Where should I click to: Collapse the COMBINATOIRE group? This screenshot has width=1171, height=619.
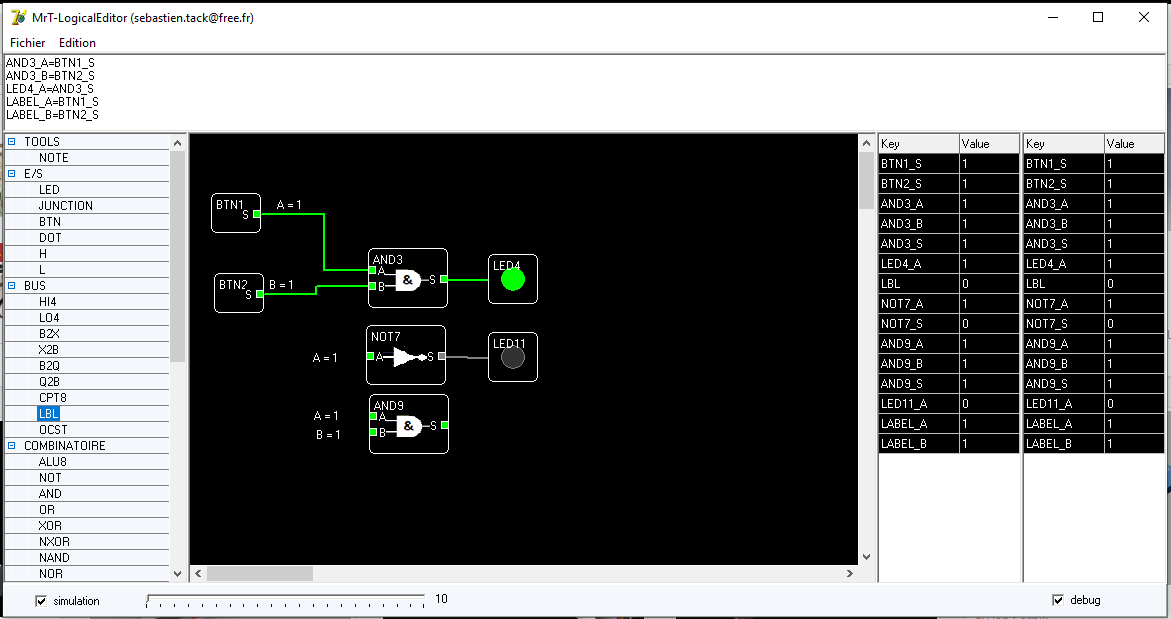(x=12, y=446)
